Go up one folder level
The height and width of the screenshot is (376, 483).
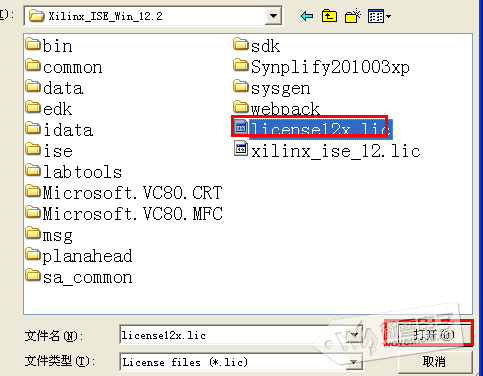coord(329,16)
